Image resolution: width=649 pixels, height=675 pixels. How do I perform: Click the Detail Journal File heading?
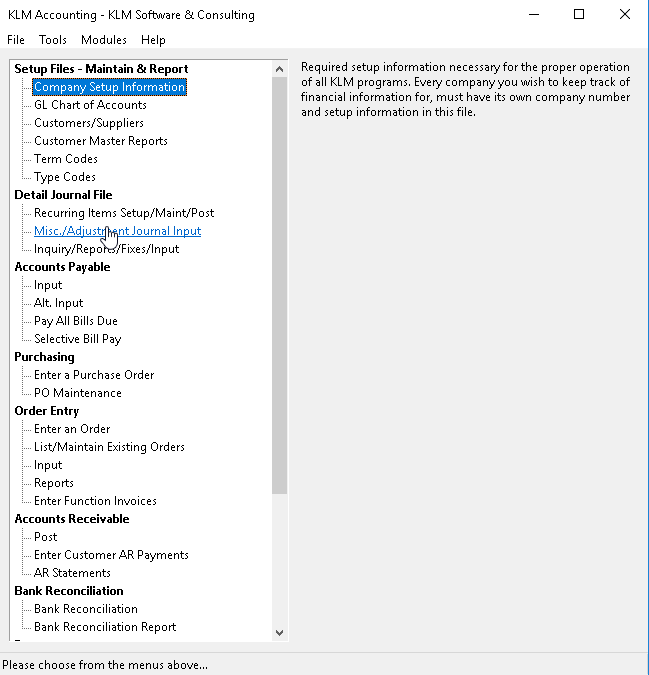(63, 195)
